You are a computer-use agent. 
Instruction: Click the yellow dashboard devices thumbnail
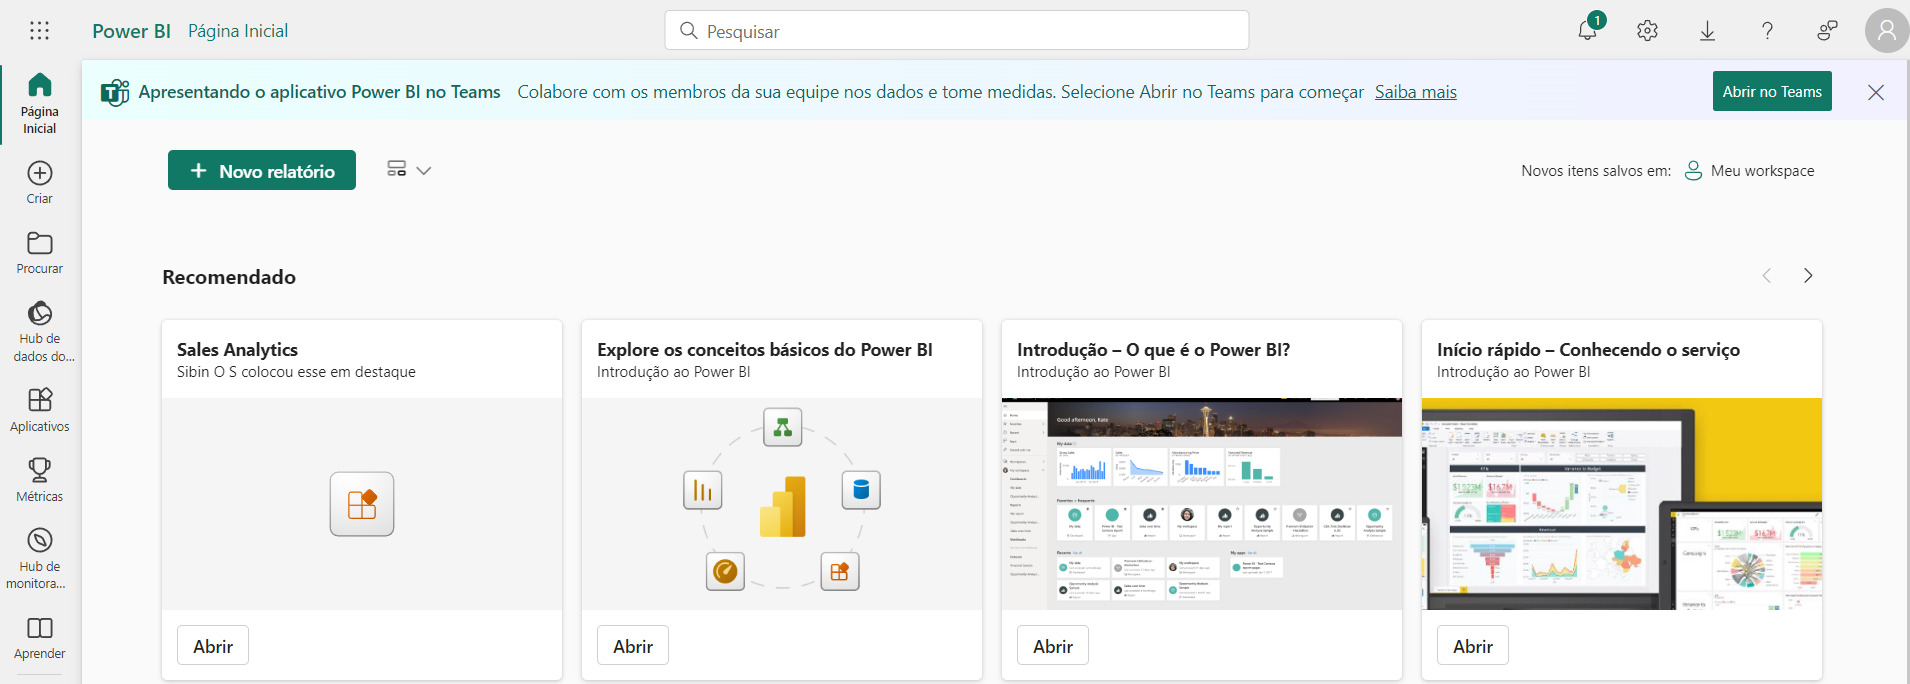pos(1622,504)
